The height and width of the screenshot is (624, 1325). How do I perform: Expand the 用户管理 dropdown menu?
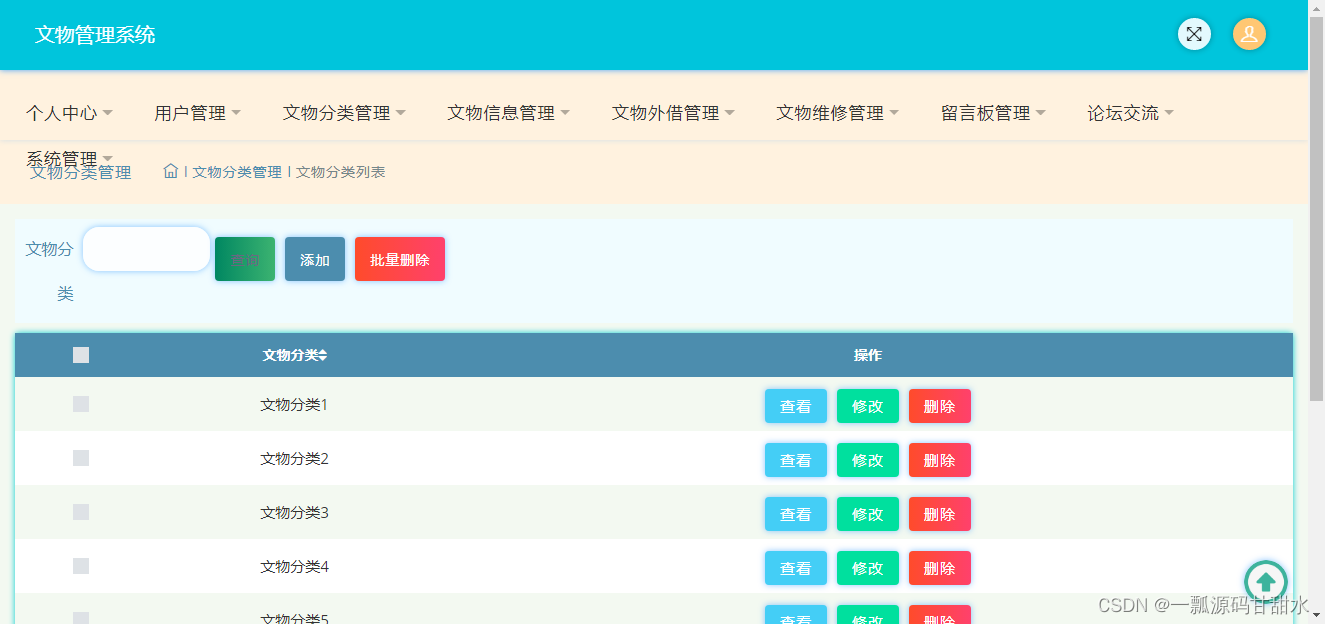197,113
